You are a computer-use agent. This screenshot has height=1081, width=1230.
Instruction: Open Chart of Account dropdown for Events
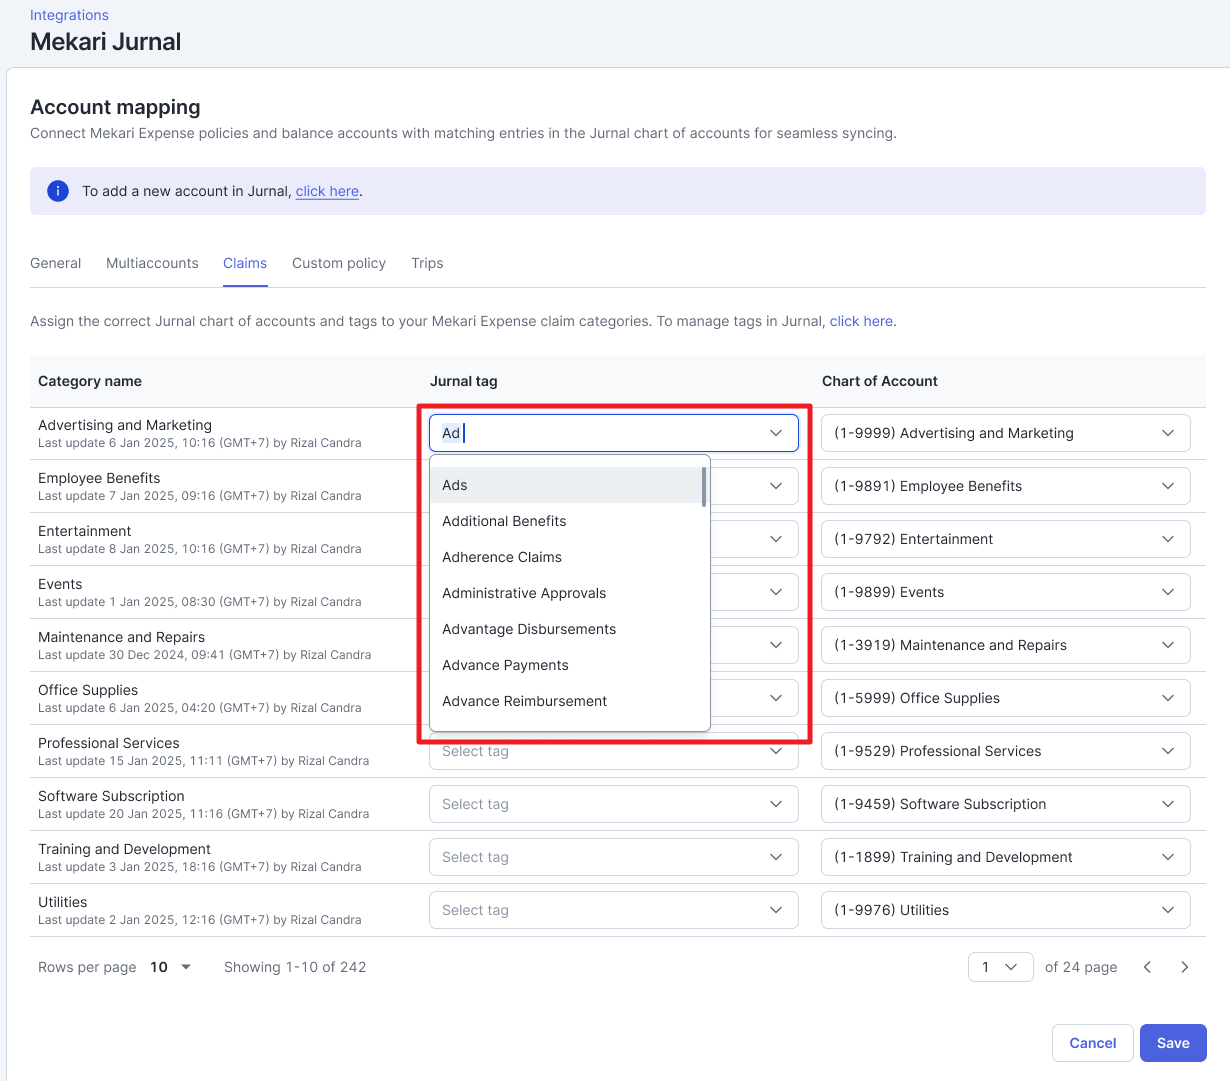click(x=1006, y=592)
